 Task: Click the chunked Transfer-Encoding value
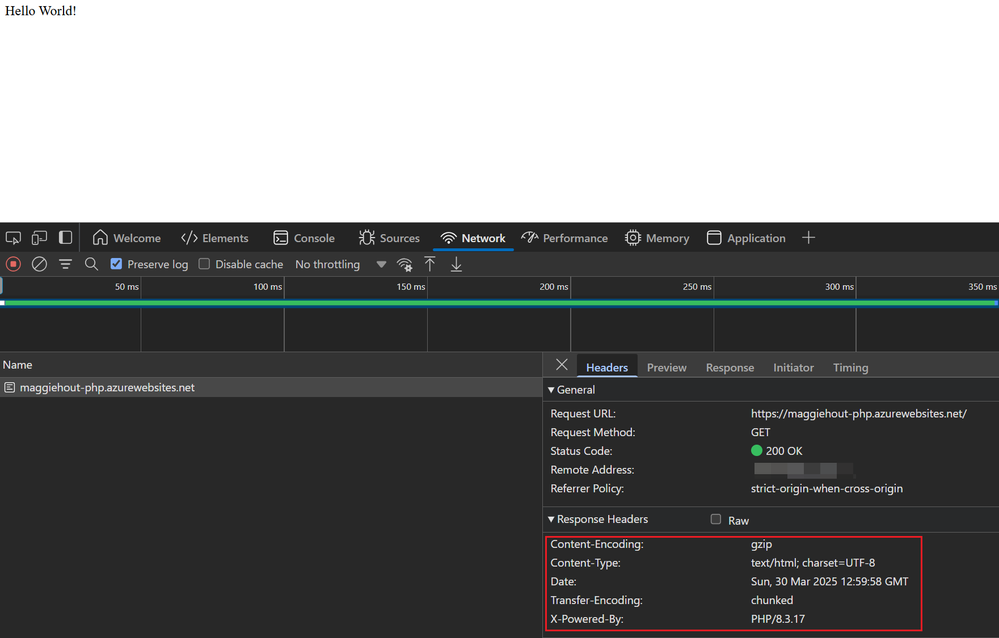(772, 600)
